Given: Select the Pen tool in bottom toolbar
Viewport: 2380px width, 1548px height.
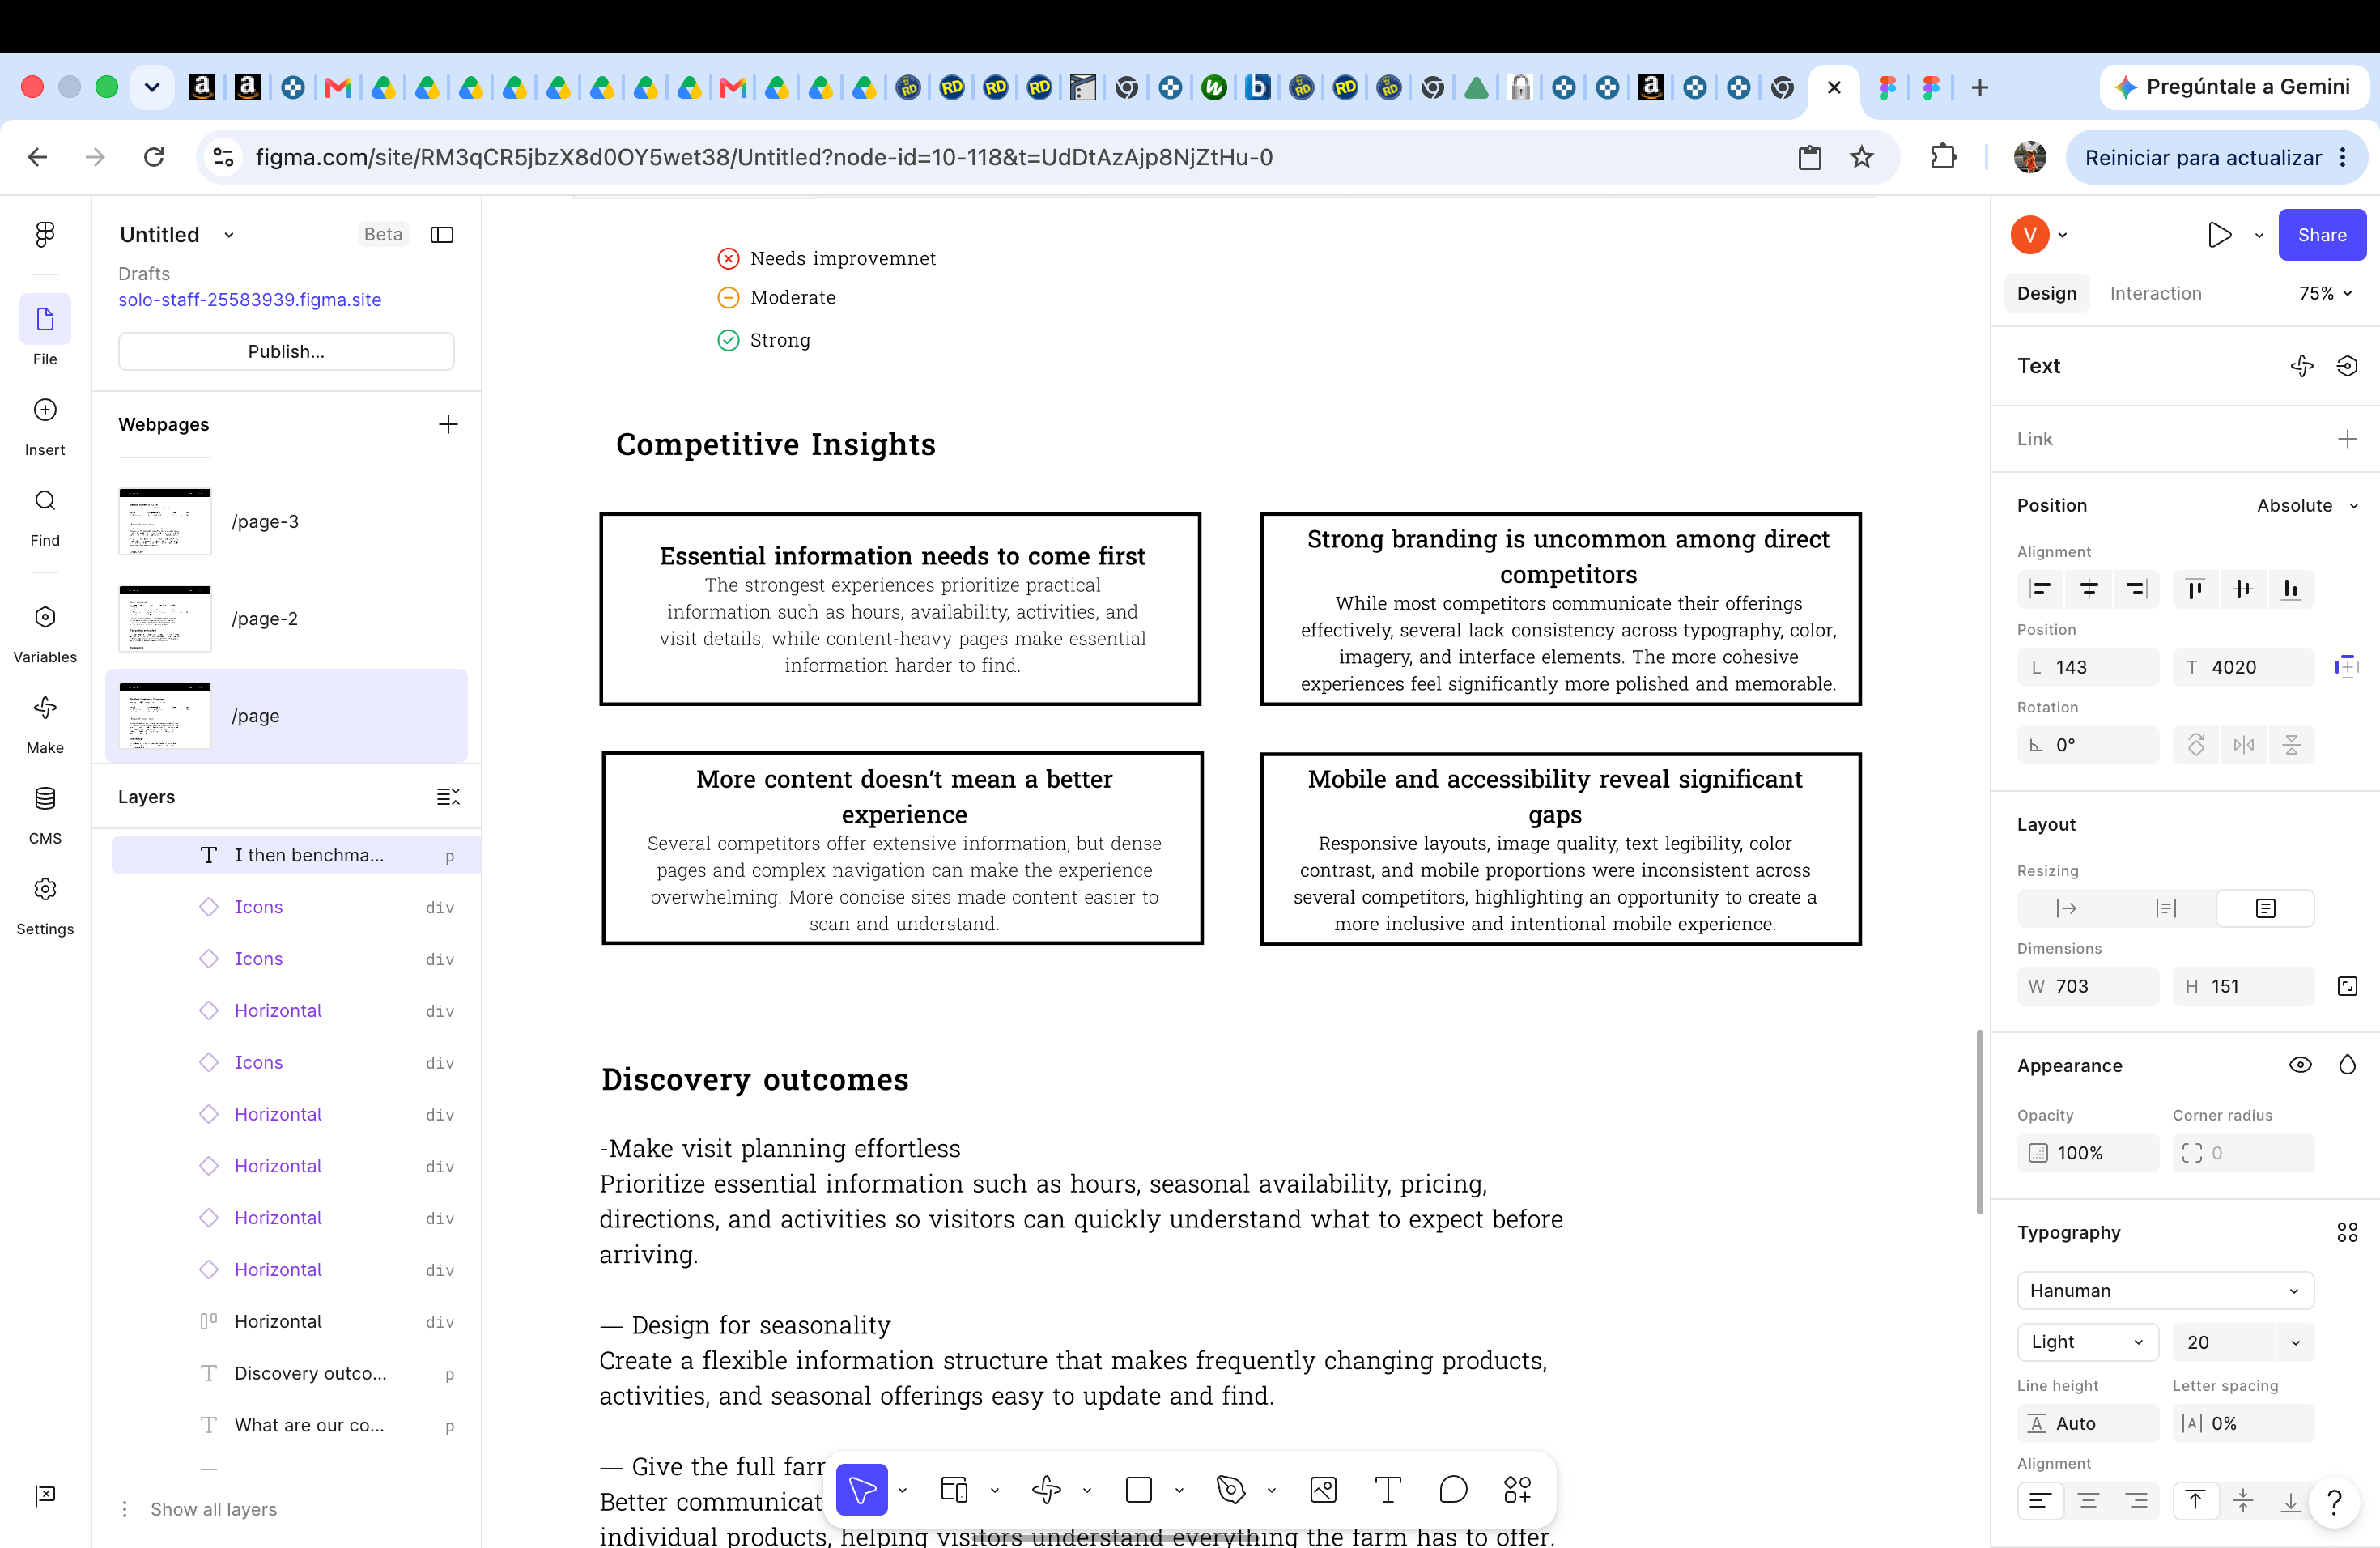Looking at the screenshot, I should [x=1231, y=1490].
